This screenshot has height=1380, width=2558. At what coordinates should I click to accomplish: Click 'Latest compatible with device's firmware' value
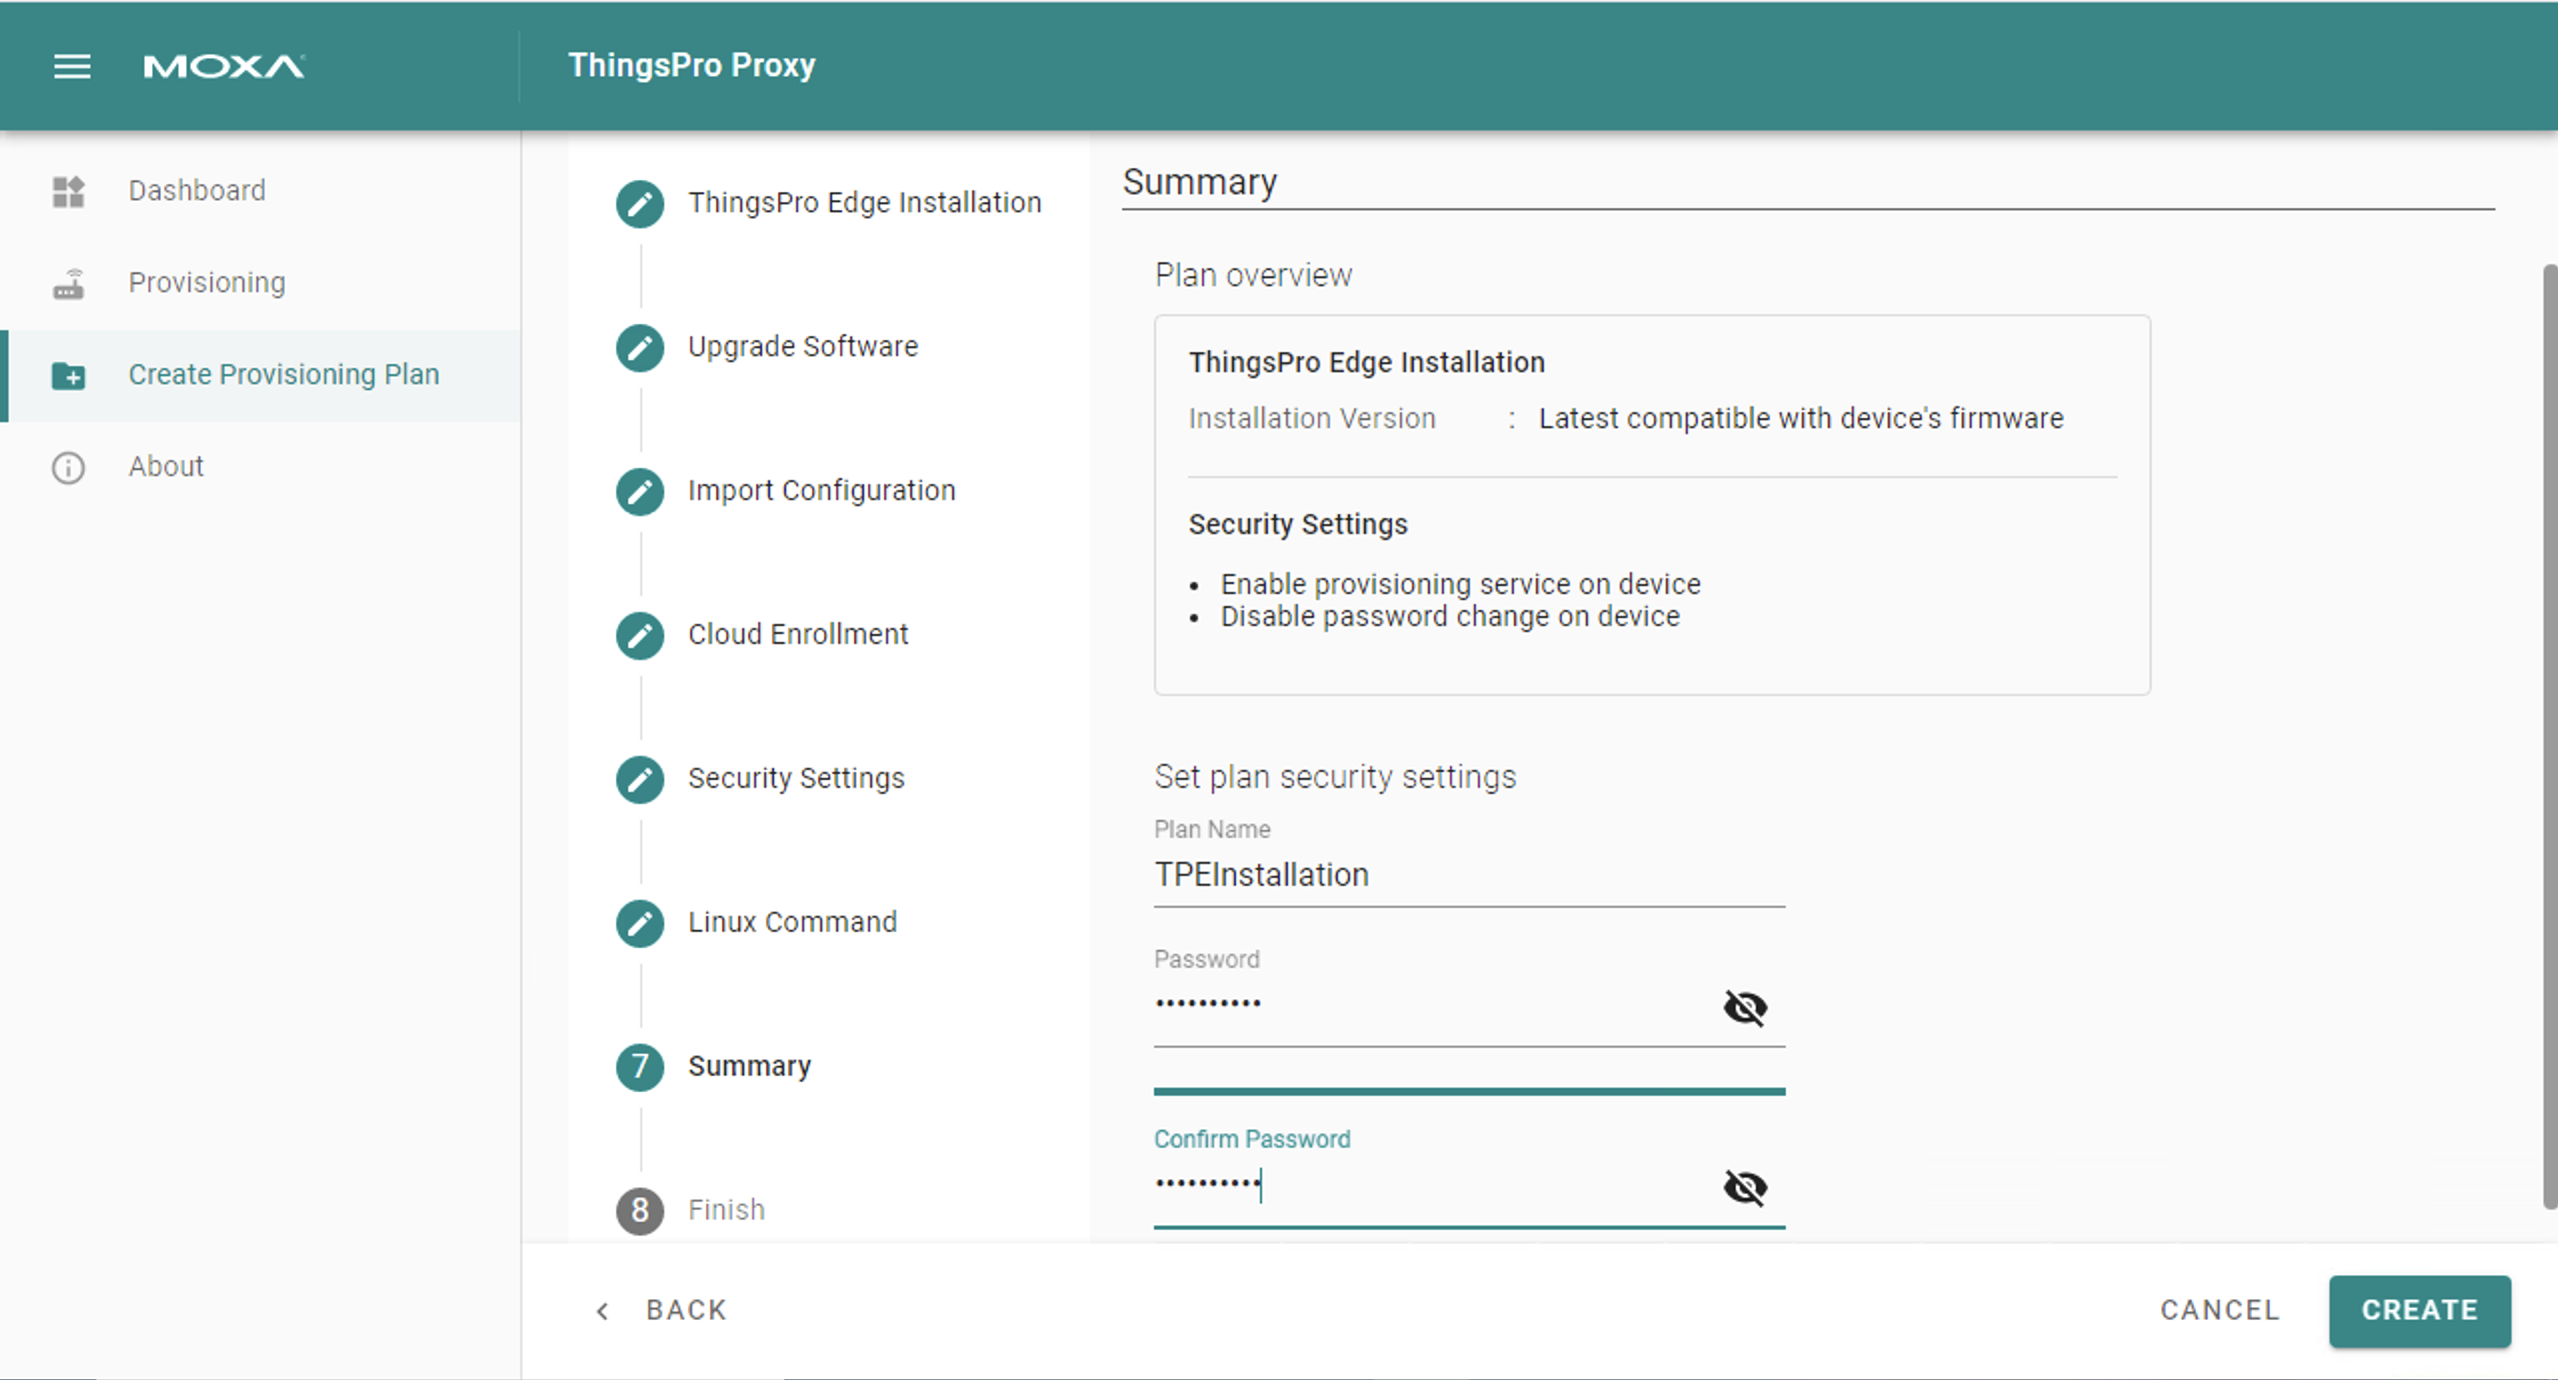(x=1800, y=418)
